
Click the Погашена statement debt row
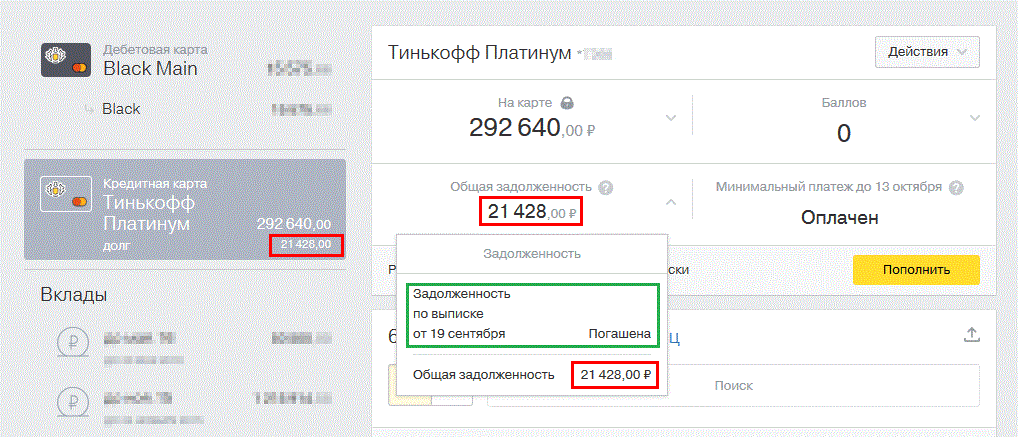point(532,314)
